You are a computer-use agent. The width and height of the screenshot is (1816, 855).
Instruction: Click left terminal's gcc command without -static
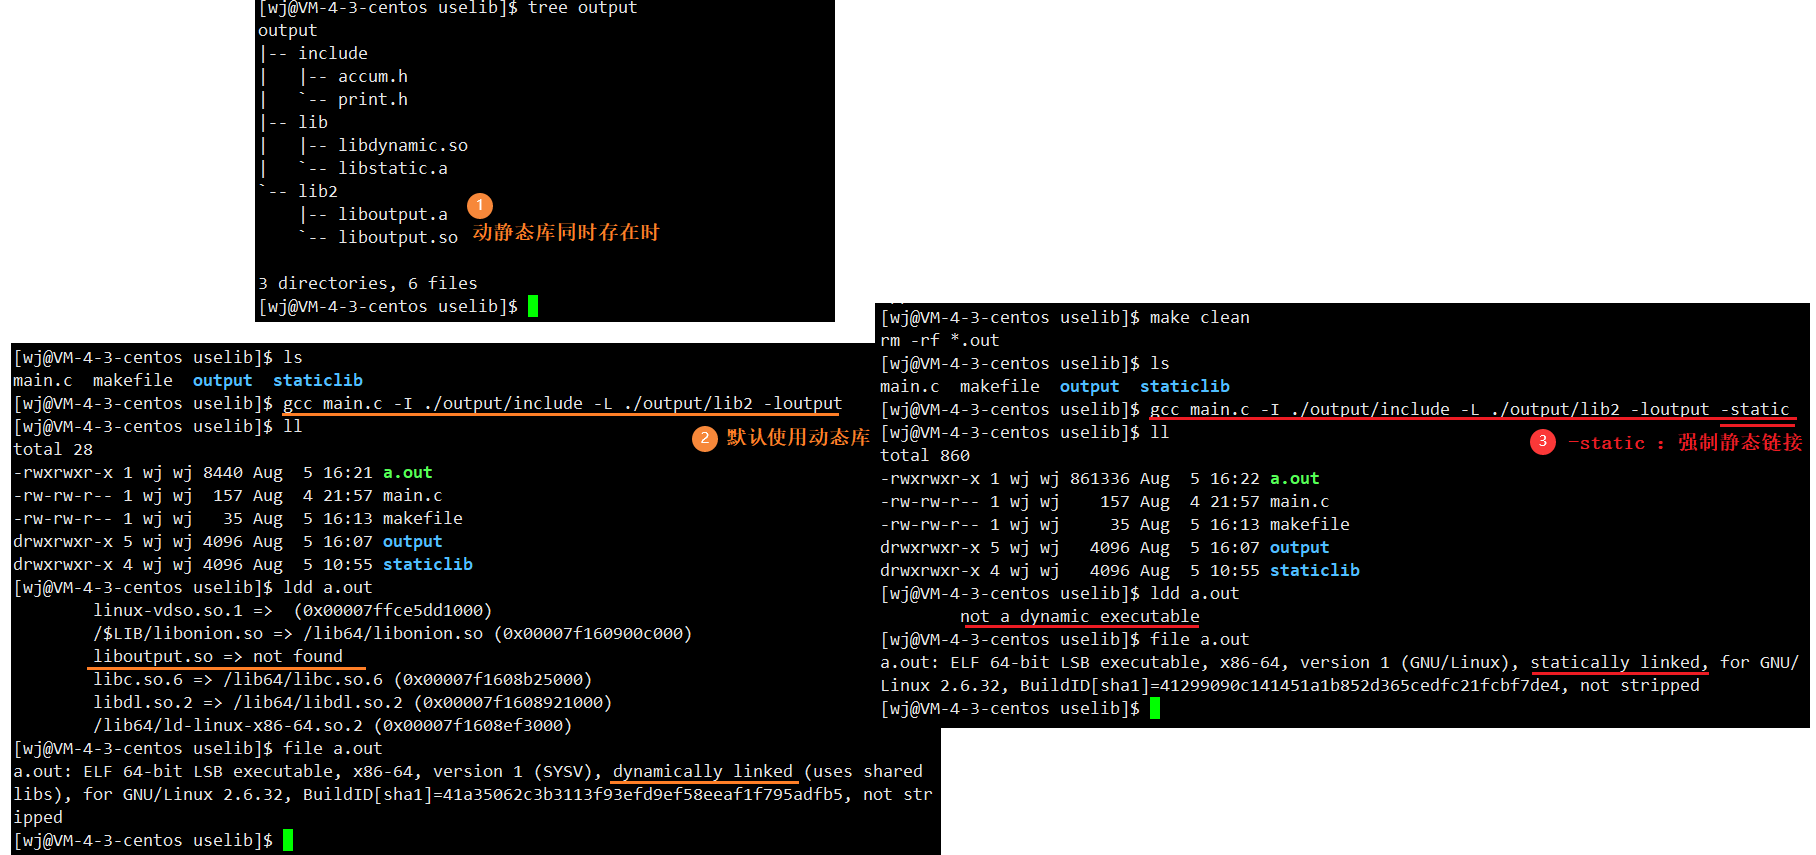562,403
